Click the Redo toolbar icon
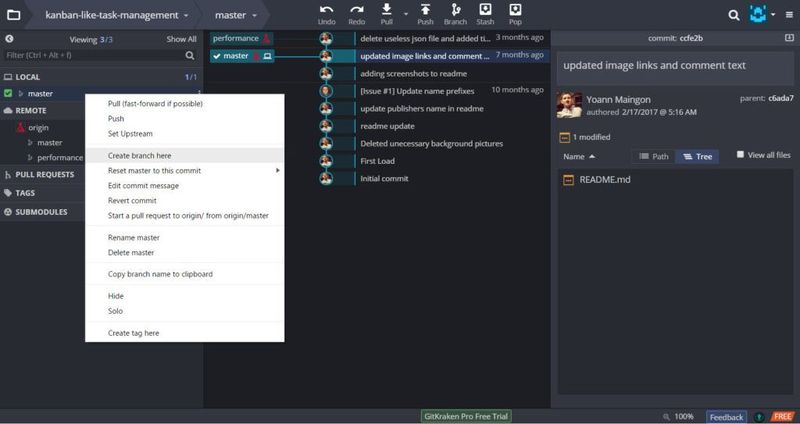The height and width of the screenshot is (424, 800). [x=355, y=12]
